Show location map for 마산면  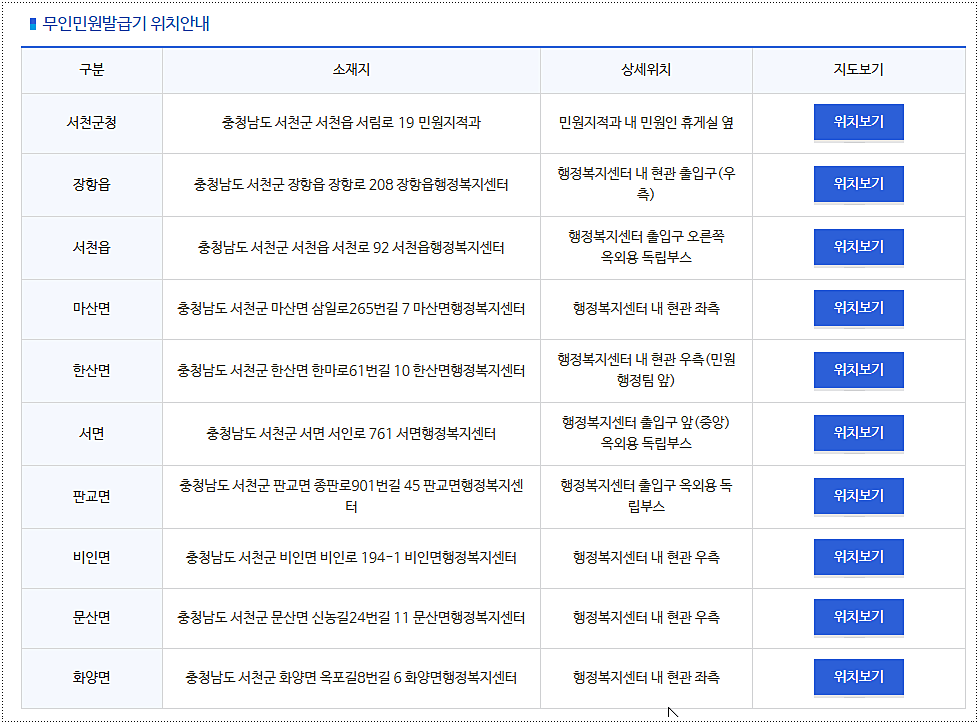[858, 308]
